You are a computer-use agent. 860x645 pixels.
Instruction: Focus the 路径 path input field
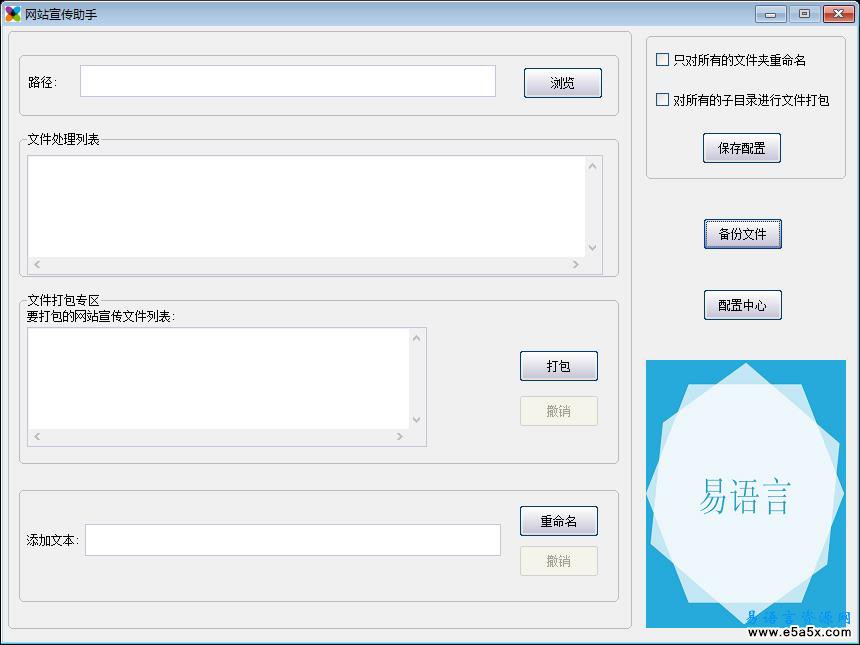[288, 81]
